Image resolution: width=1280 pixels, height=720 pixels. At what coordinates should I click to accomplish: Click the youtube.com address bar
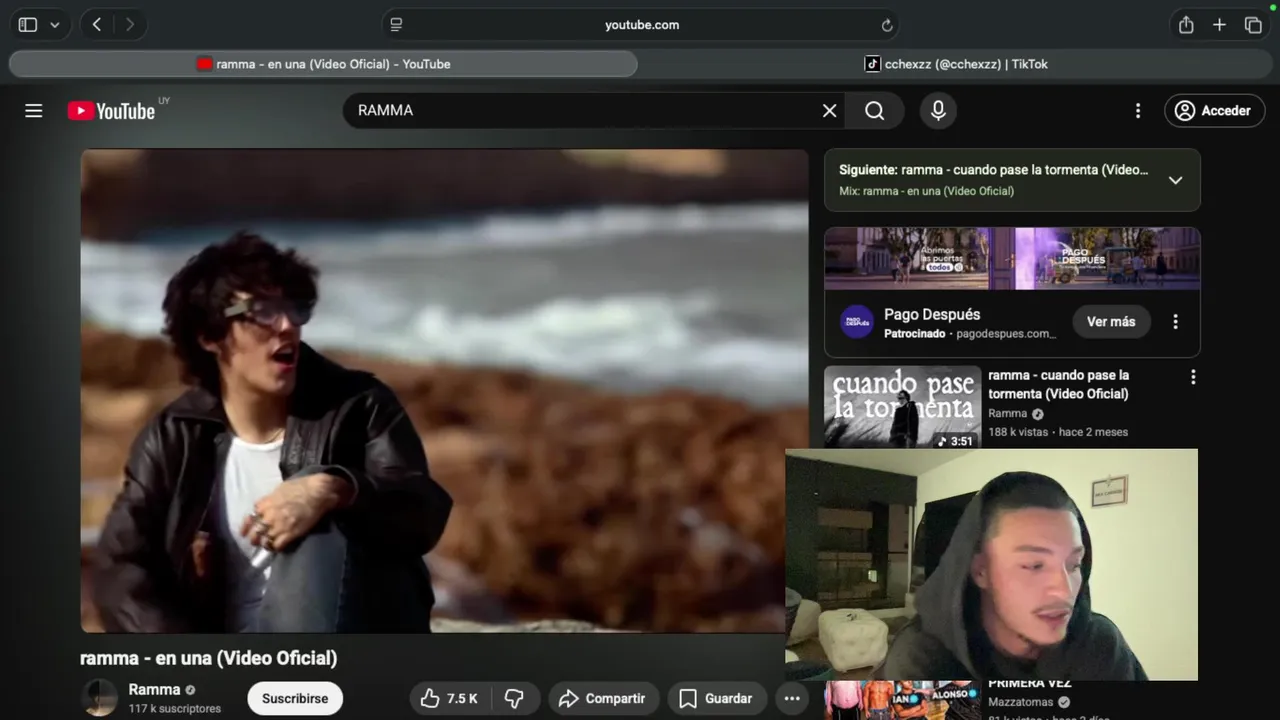click(641, 25)
